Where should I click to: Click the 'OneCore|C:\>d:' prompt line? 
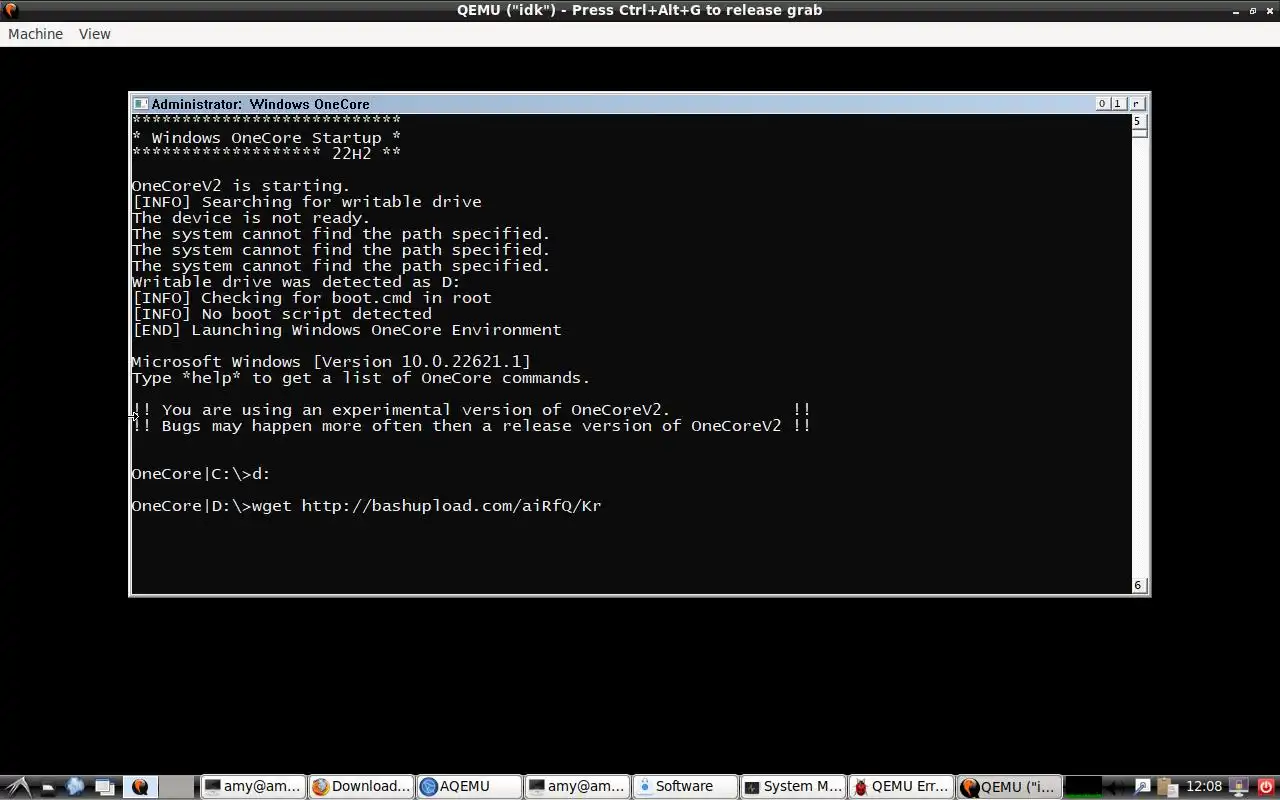coord(201,474)
